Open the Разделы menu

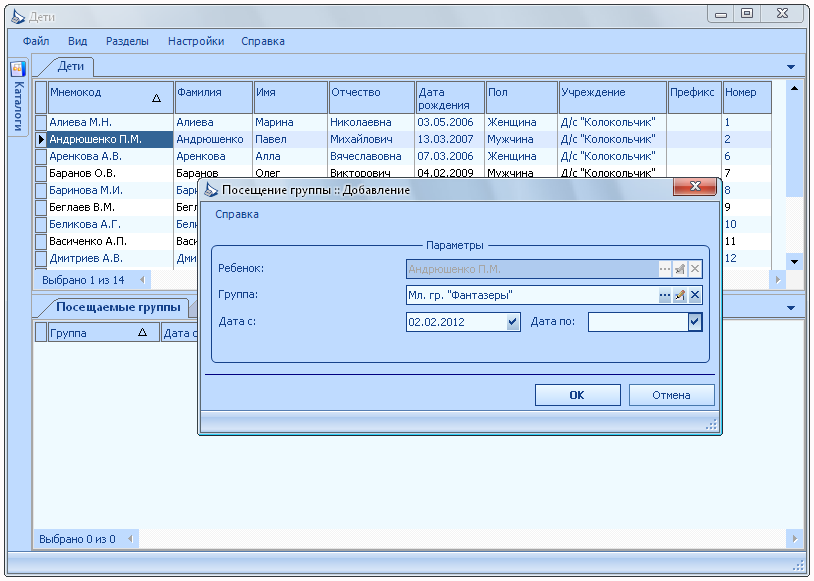click(127, 41)
